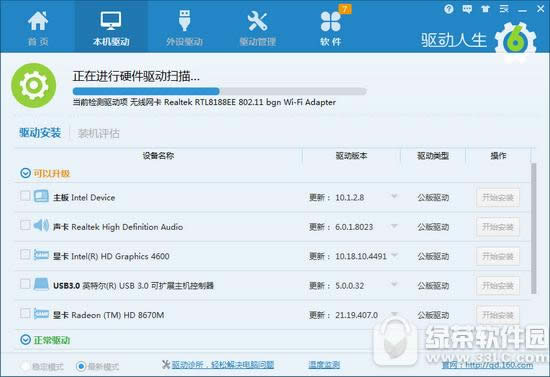Select the 最新模式 radio button
Screen dimensions: 550x377
click(81, 366)
